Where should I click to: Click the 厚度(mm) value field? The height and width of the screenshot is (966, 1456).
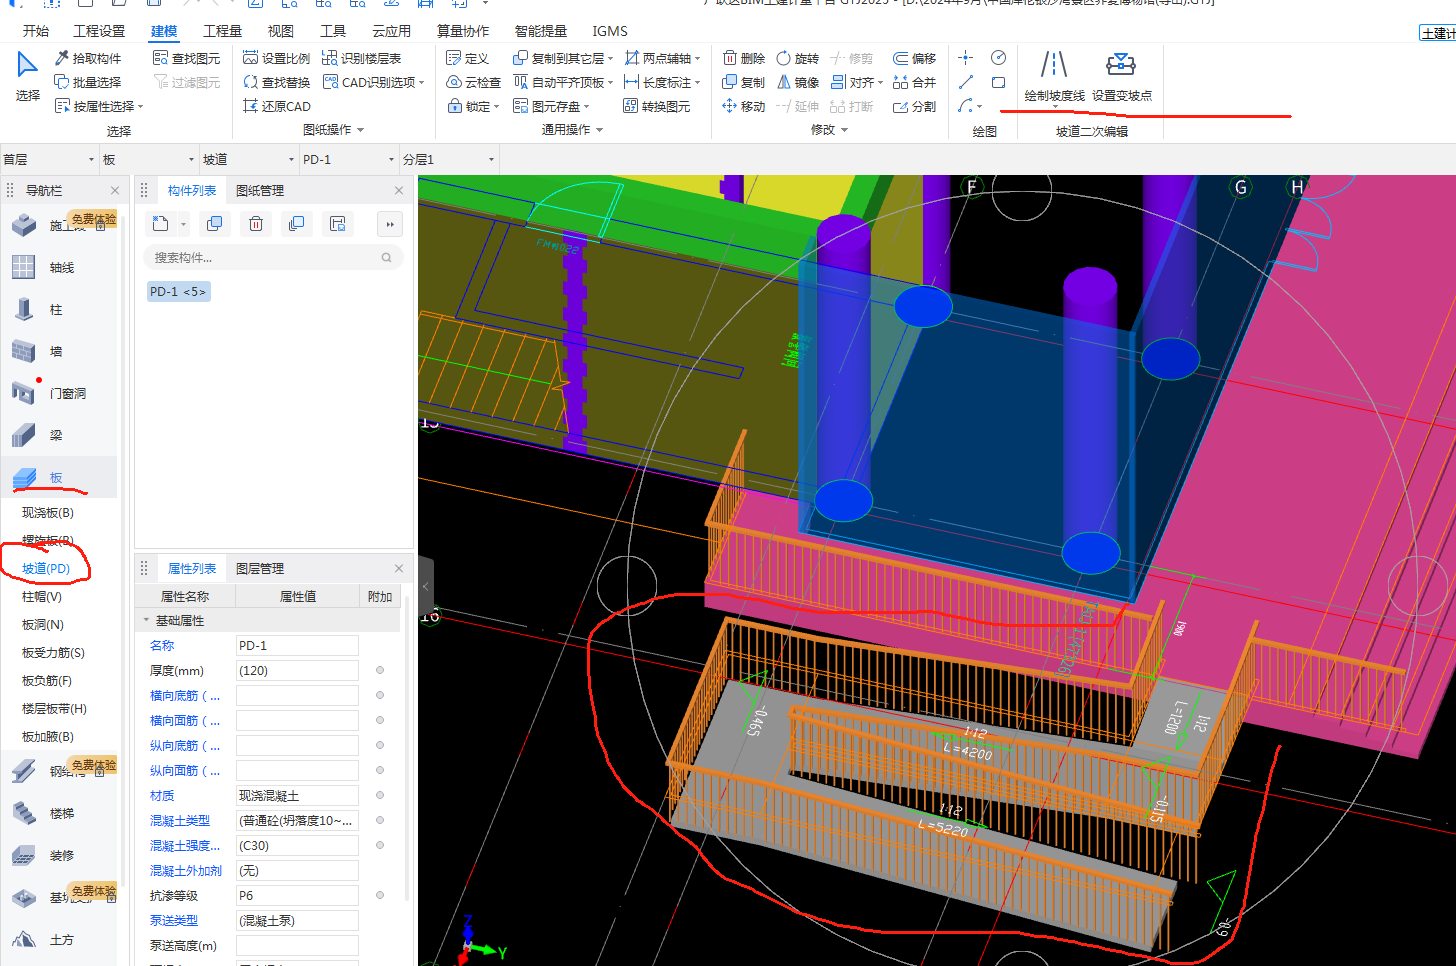[x=297, y=670]
